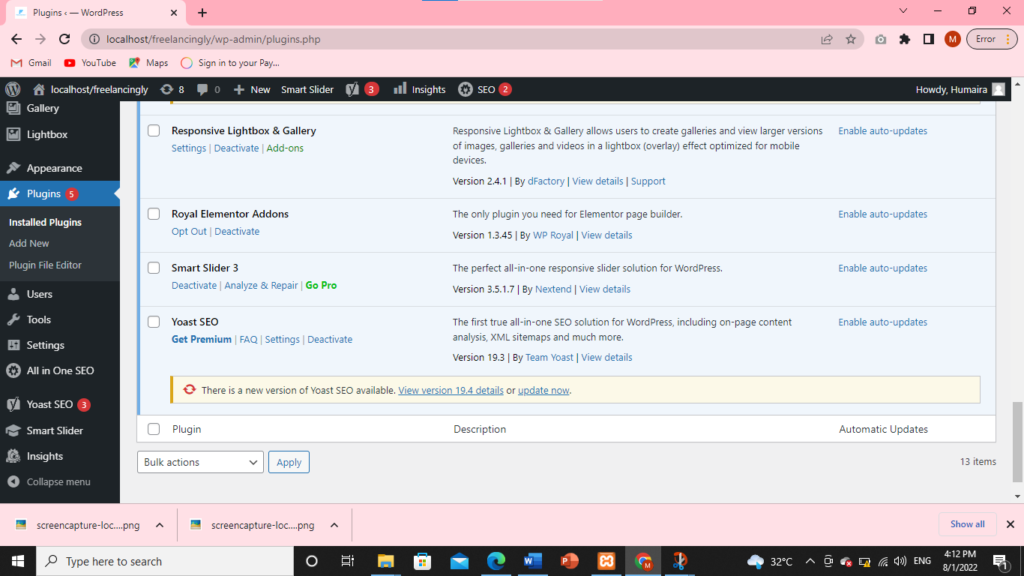Viewport: 1024px width, 576px height.
Task: Open the YouTube bookmark
Action: [90, 63]
